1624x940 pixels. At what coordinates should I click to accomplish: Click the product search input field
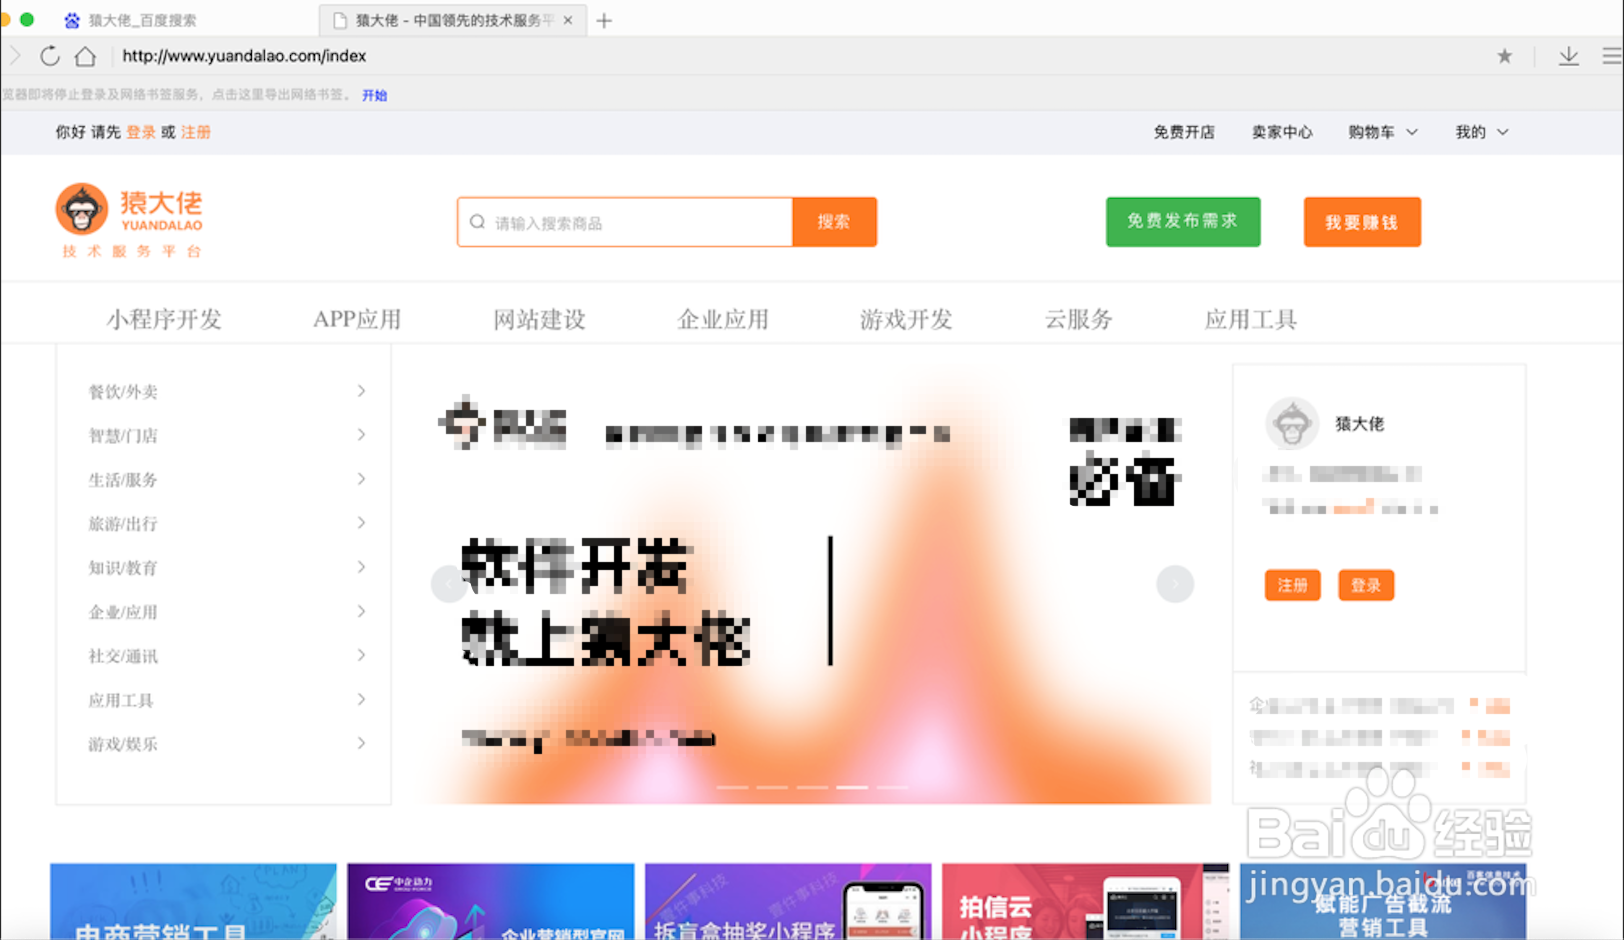[620, 222]
